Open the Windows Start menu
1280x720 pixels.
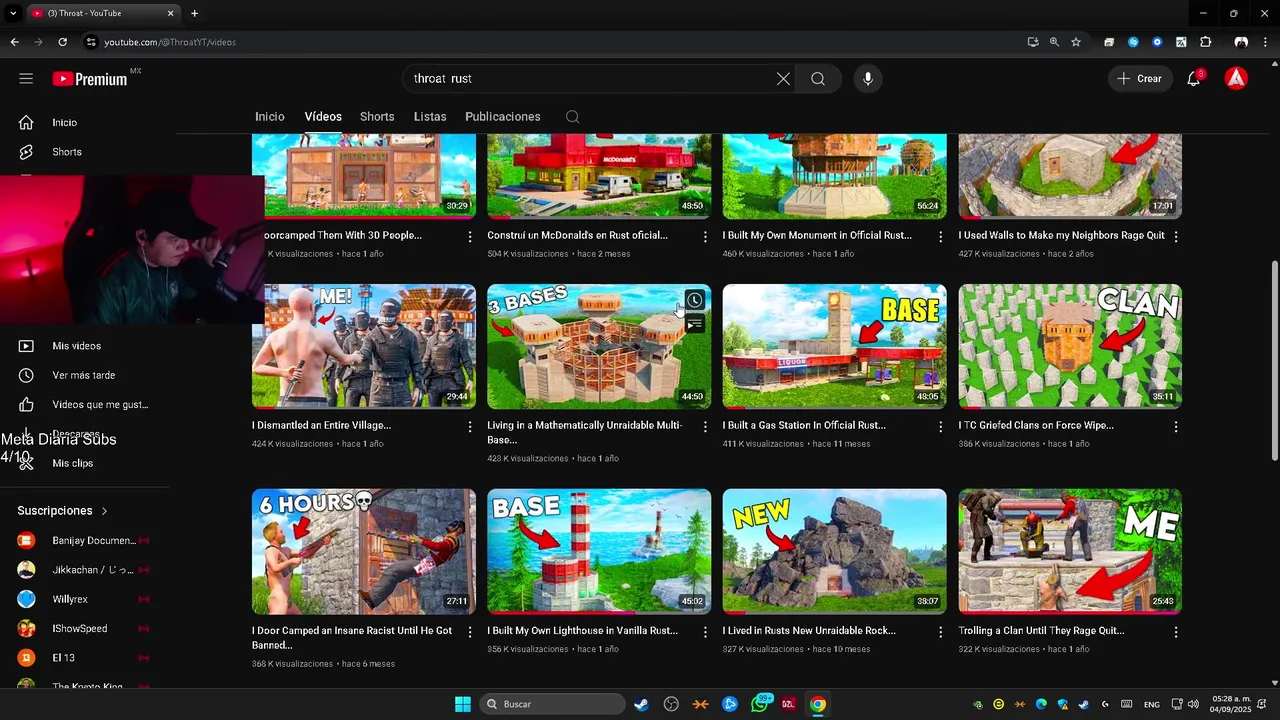tap(463, 704)
